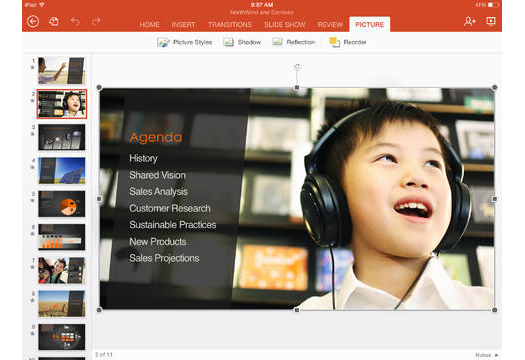Click the document title in header
The height and width of the screenshot is (360, 525).
click(262, 12)
